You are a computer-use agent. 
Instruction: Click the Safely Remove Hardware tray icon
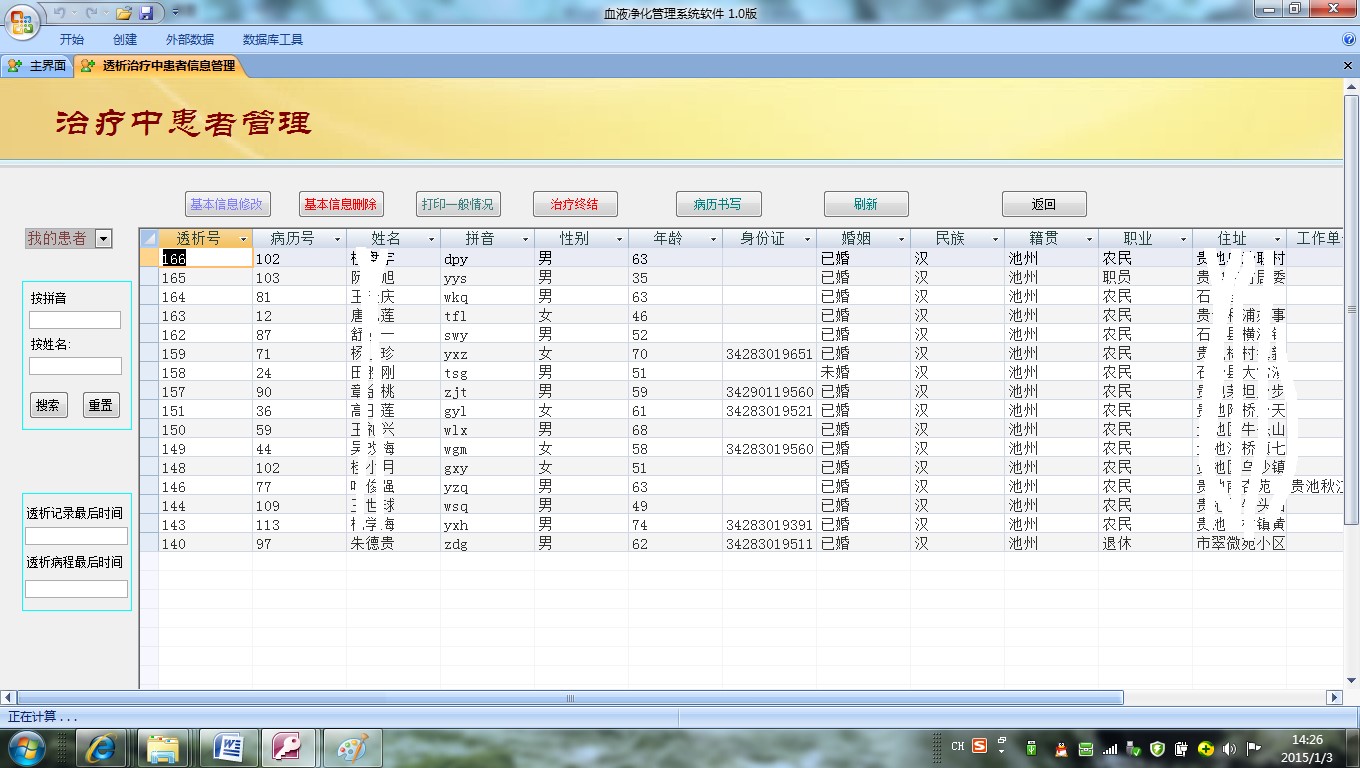click(1134, 749)
